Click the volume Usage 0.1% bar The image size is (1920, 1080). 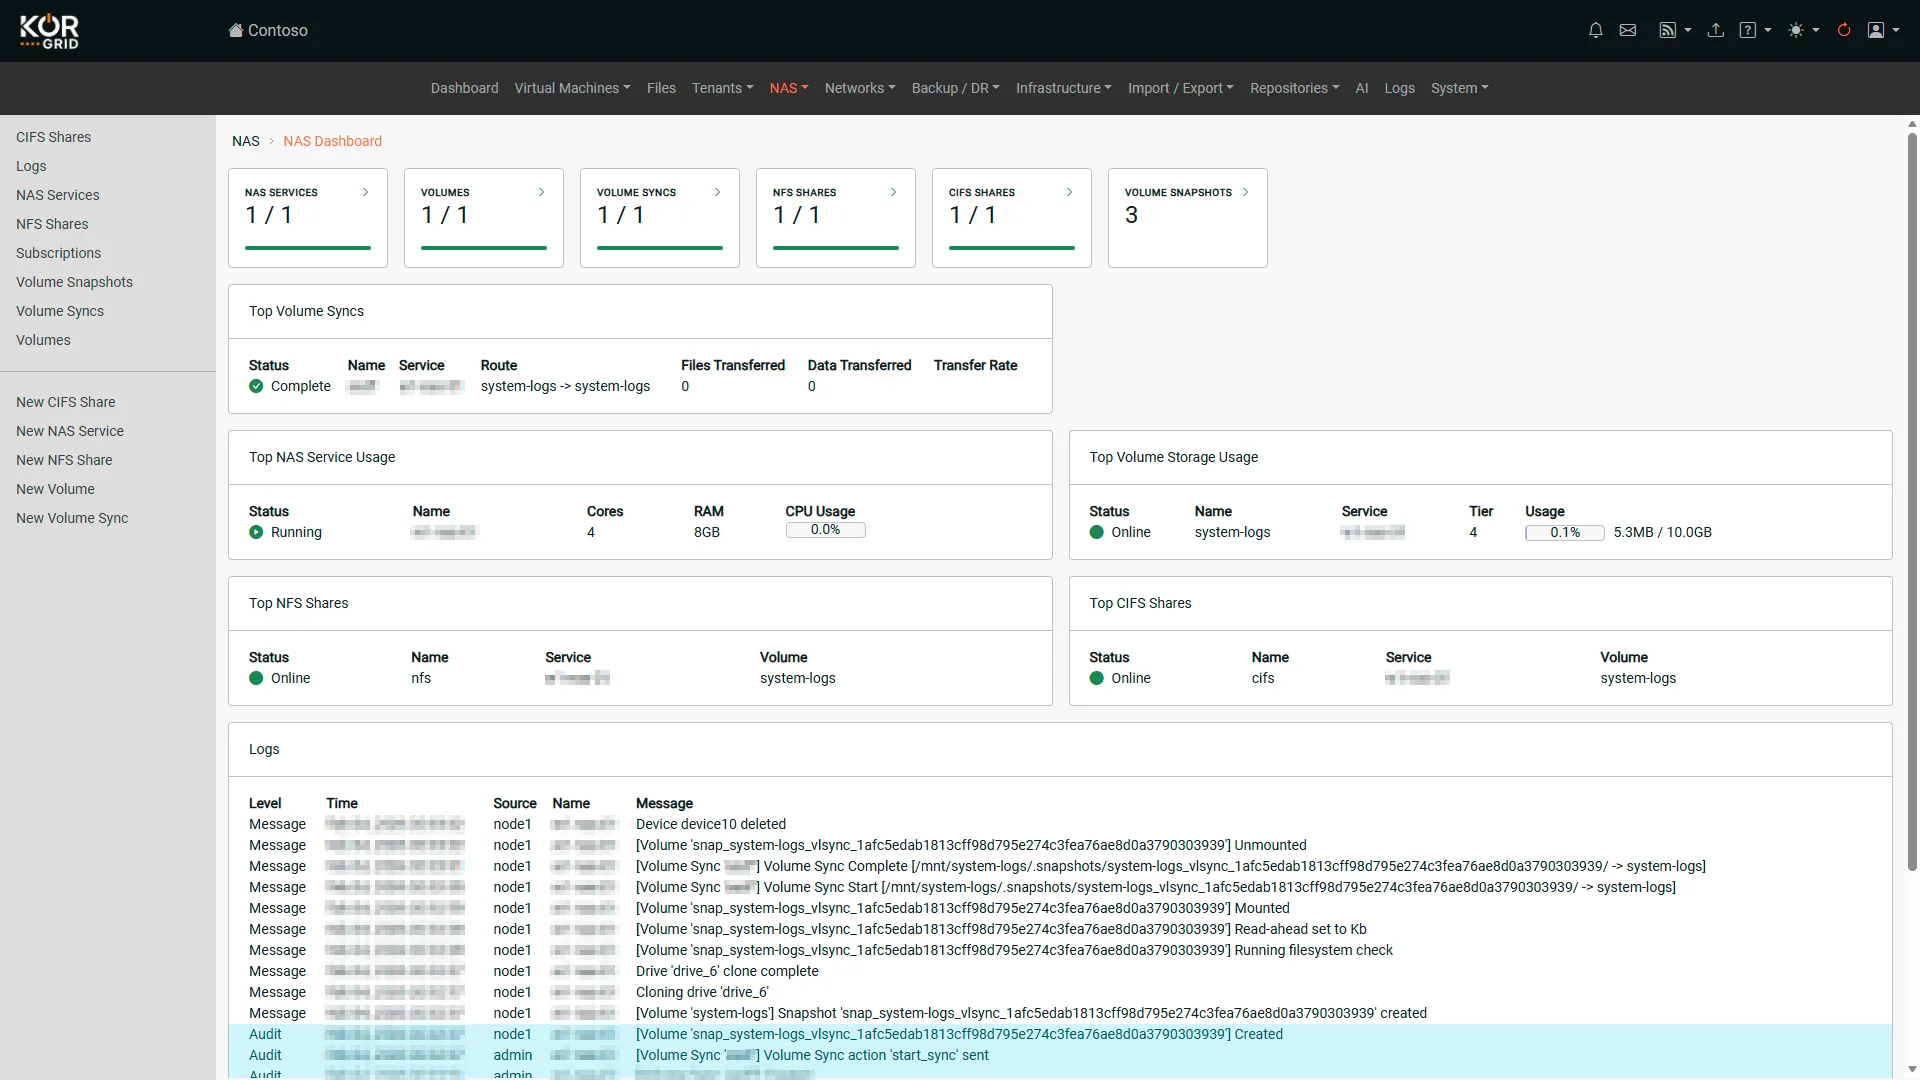(1564, 533)
